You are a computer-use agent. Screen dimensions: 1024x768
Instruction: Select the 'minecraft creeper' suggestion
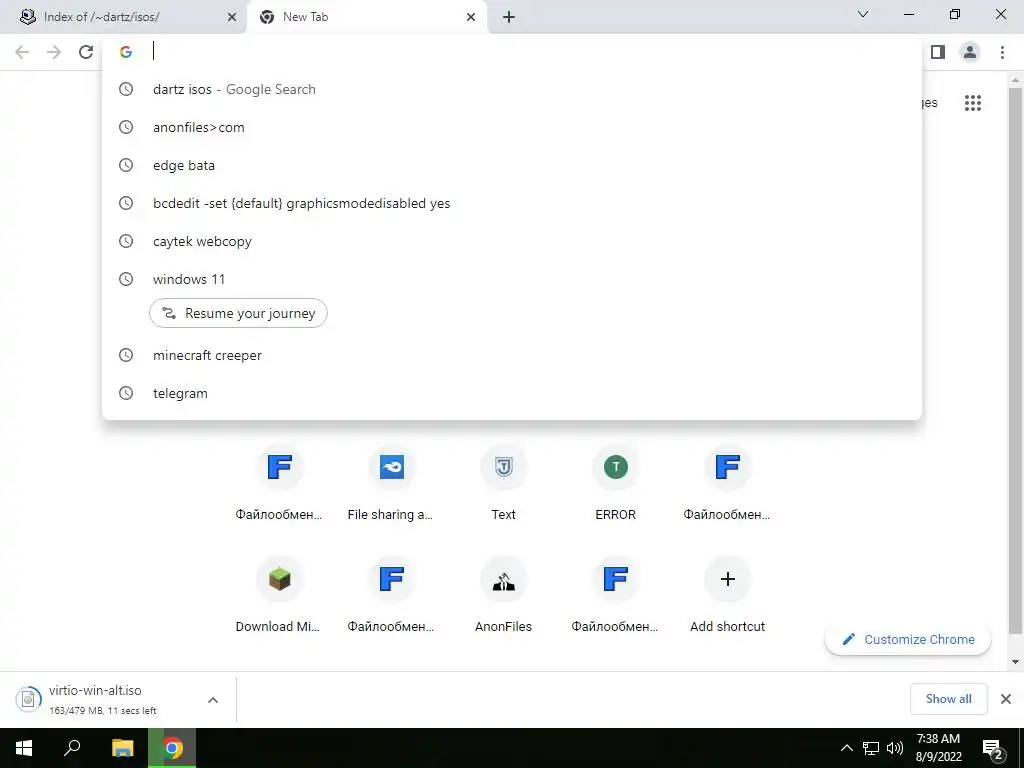512,355
